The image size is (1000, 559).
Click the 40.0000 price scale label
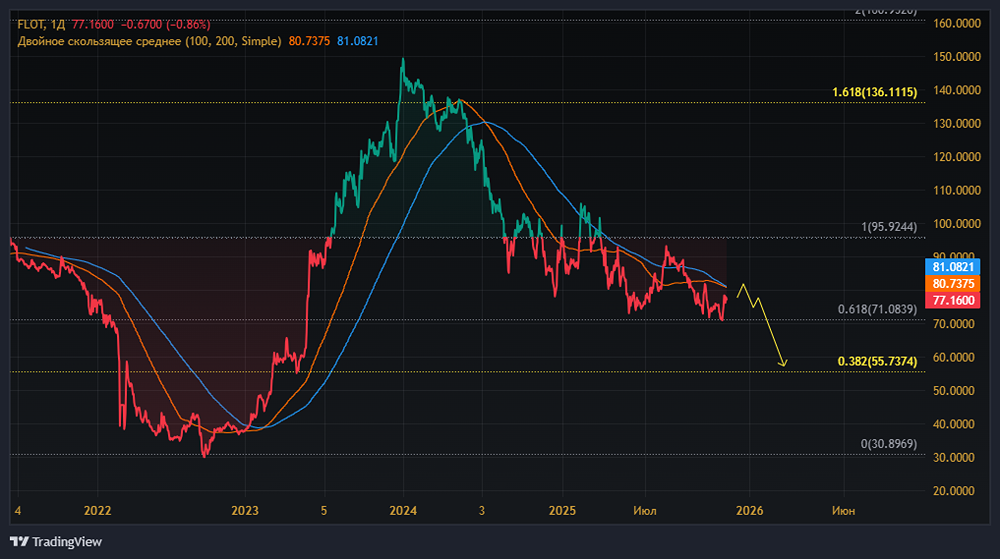tap(953, 424)
